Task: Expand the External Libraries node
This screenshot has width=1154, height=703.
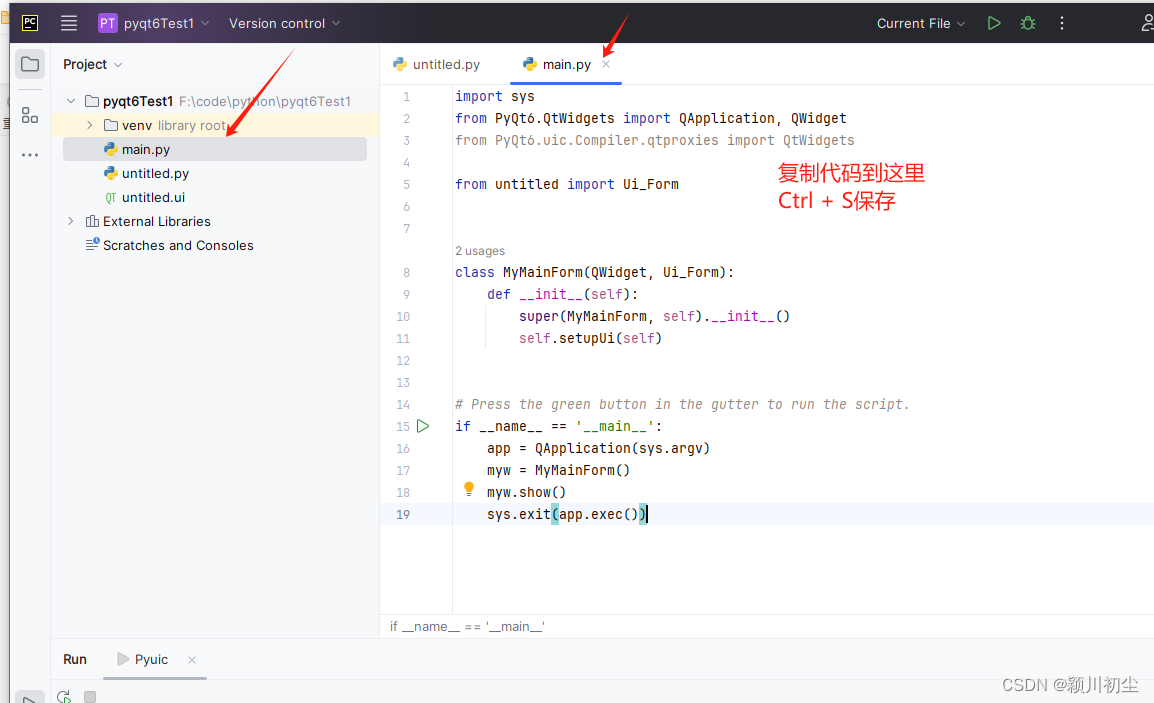Action: tap(68, 221)
